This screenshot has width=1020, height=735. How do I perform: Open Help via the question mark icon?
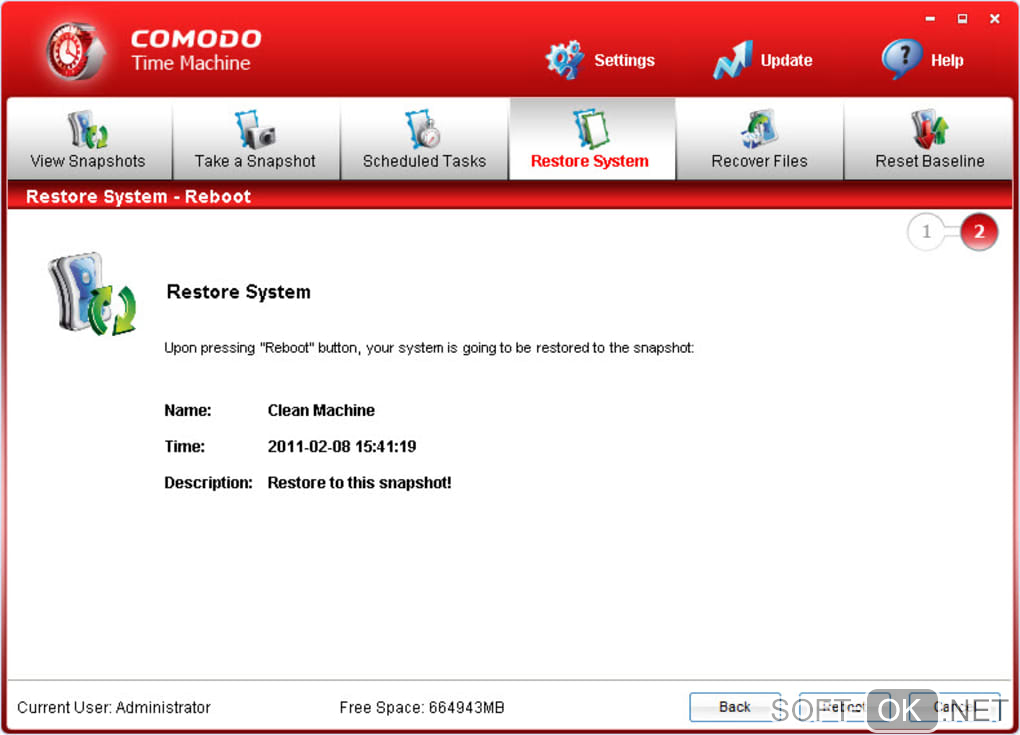point(902,59)
